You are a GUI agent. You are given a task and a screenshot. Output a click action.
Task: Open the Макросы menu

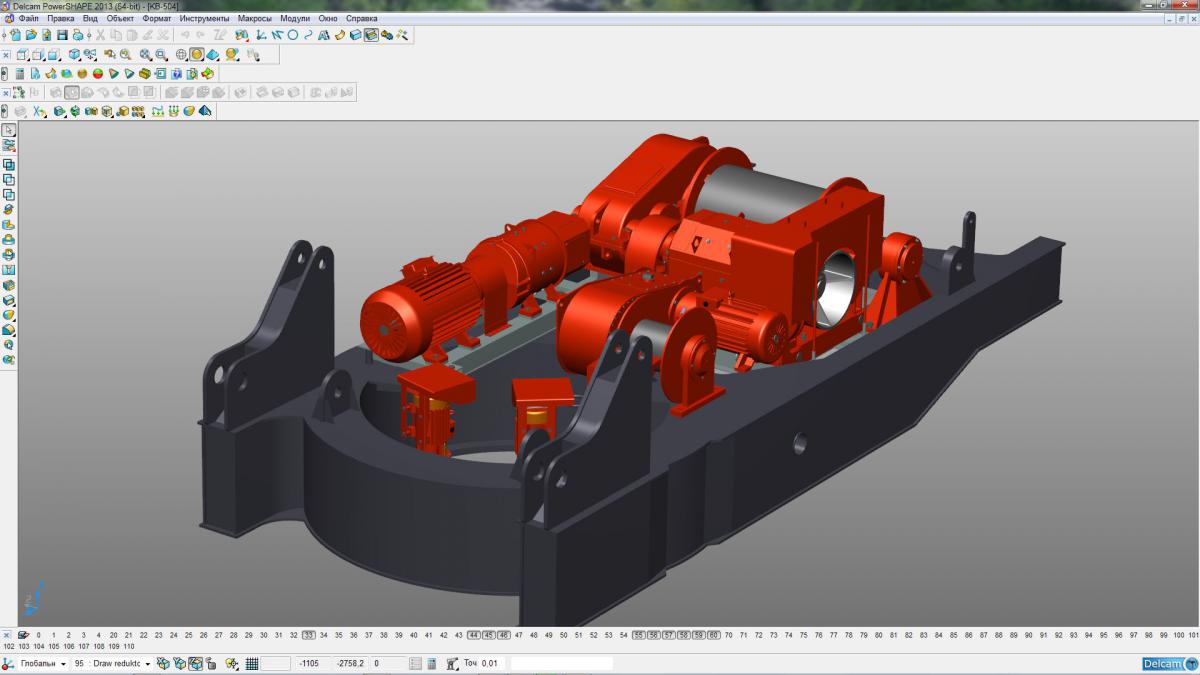coord(255,18)
